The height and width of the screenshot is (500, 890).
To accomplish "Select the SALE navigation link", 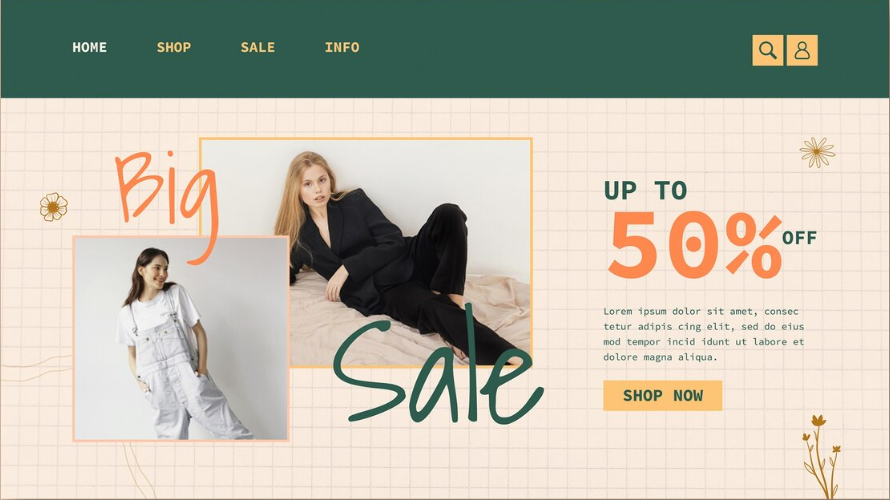I will point(258,48).
